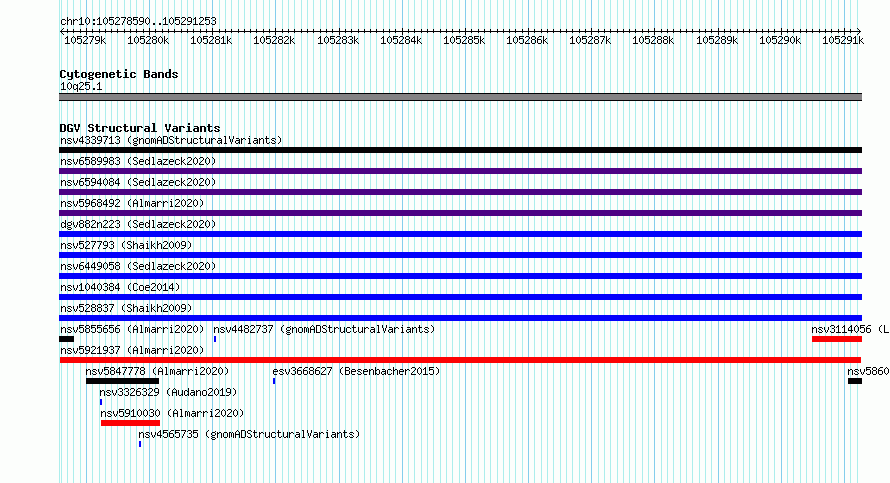Click the 105281k ruler tick label

click(211, 40)
